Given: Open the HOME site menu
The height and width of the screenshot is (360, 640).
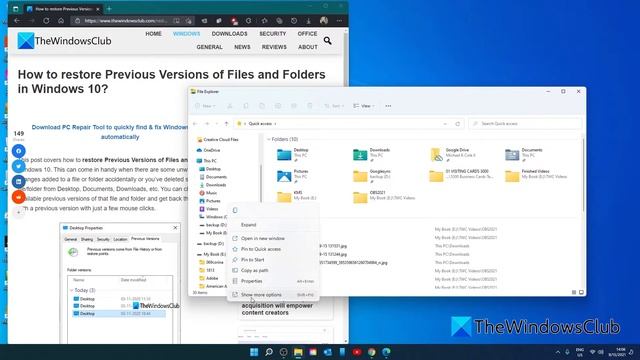Looking at the screenshot, I should coord(153,34).
